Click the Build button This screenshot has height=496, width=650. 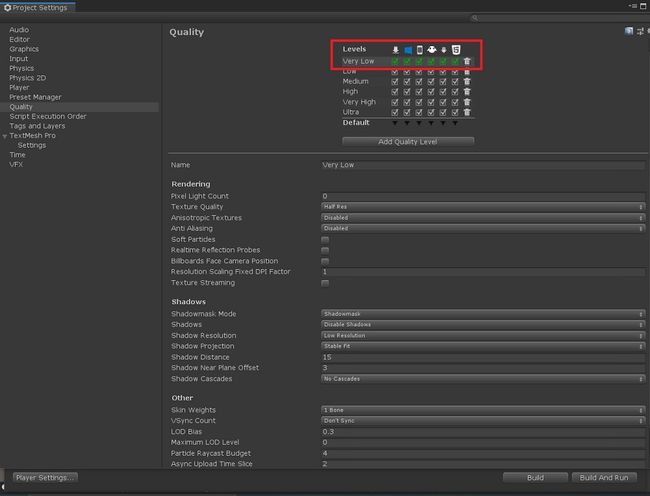click(x=535, y=477)
